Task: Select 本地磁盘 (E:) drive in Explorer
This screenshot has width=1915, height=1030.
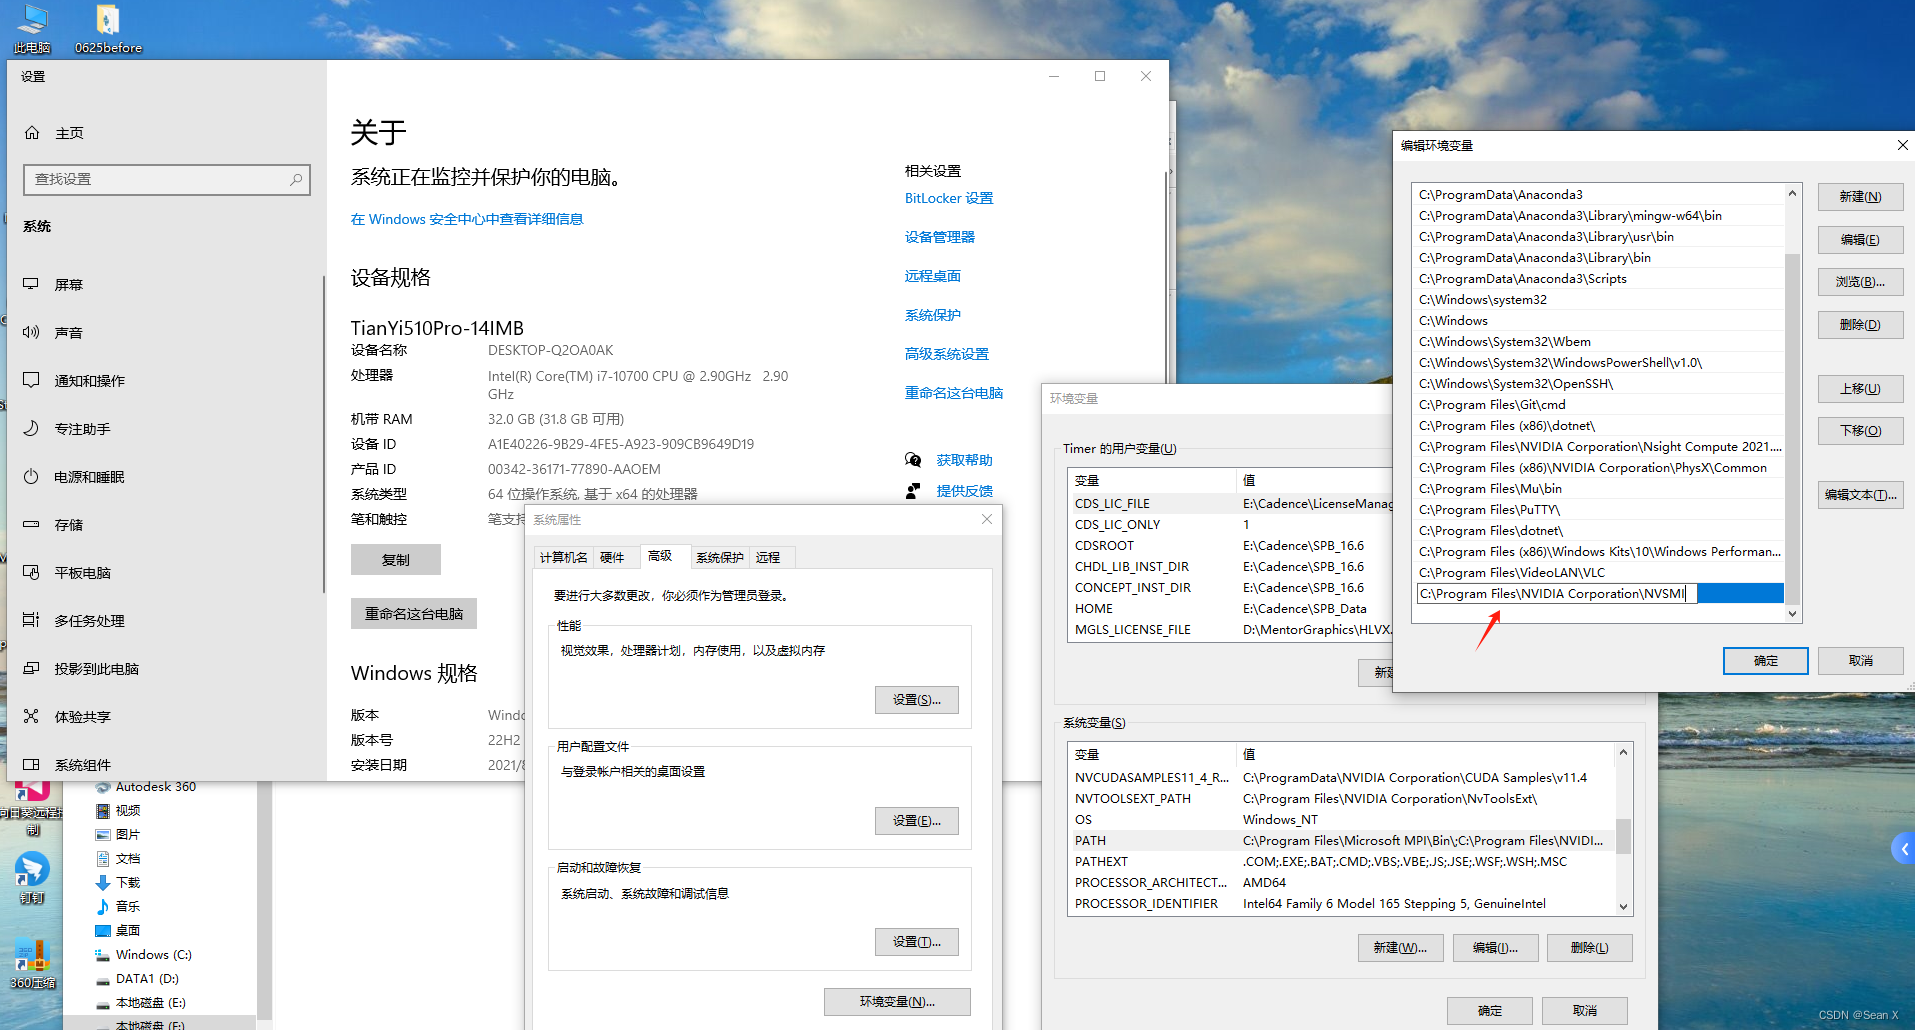Action: (140, 1003)
